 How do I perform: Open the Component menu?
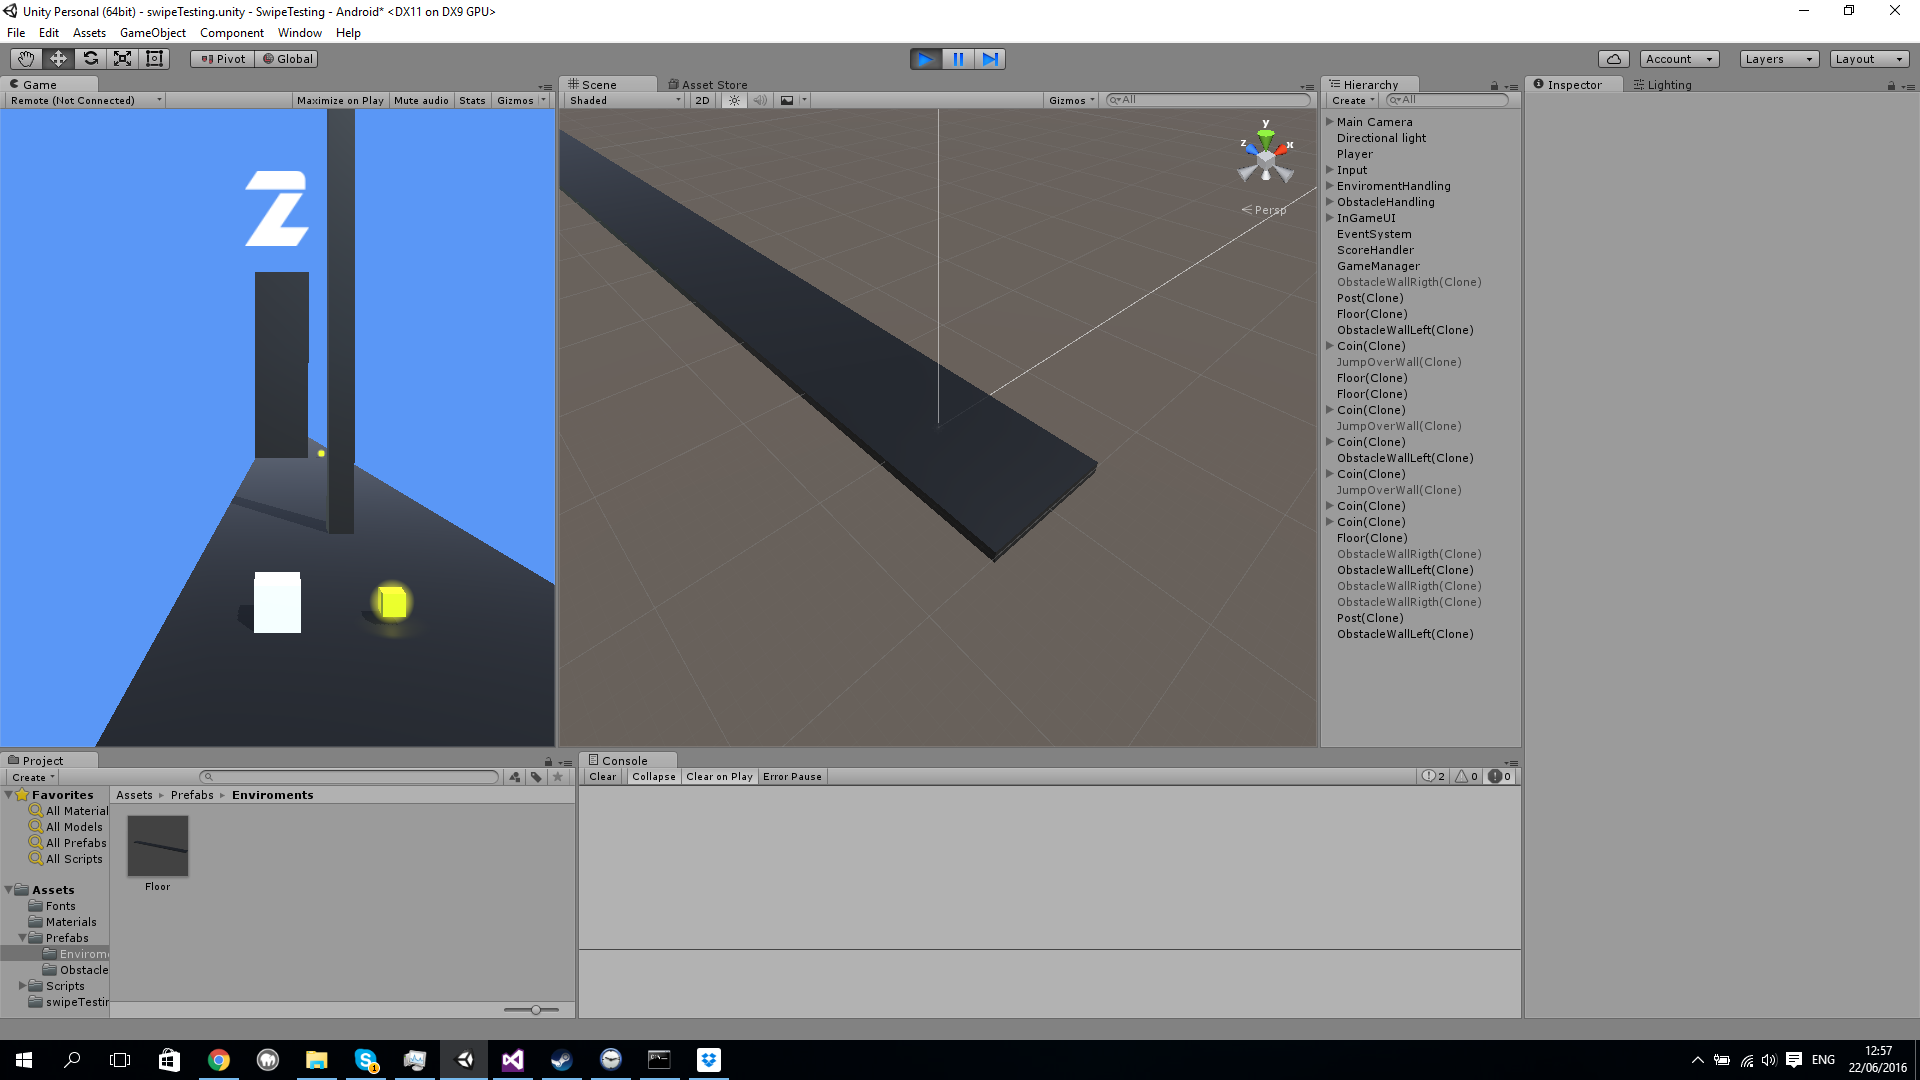point(232,33)
